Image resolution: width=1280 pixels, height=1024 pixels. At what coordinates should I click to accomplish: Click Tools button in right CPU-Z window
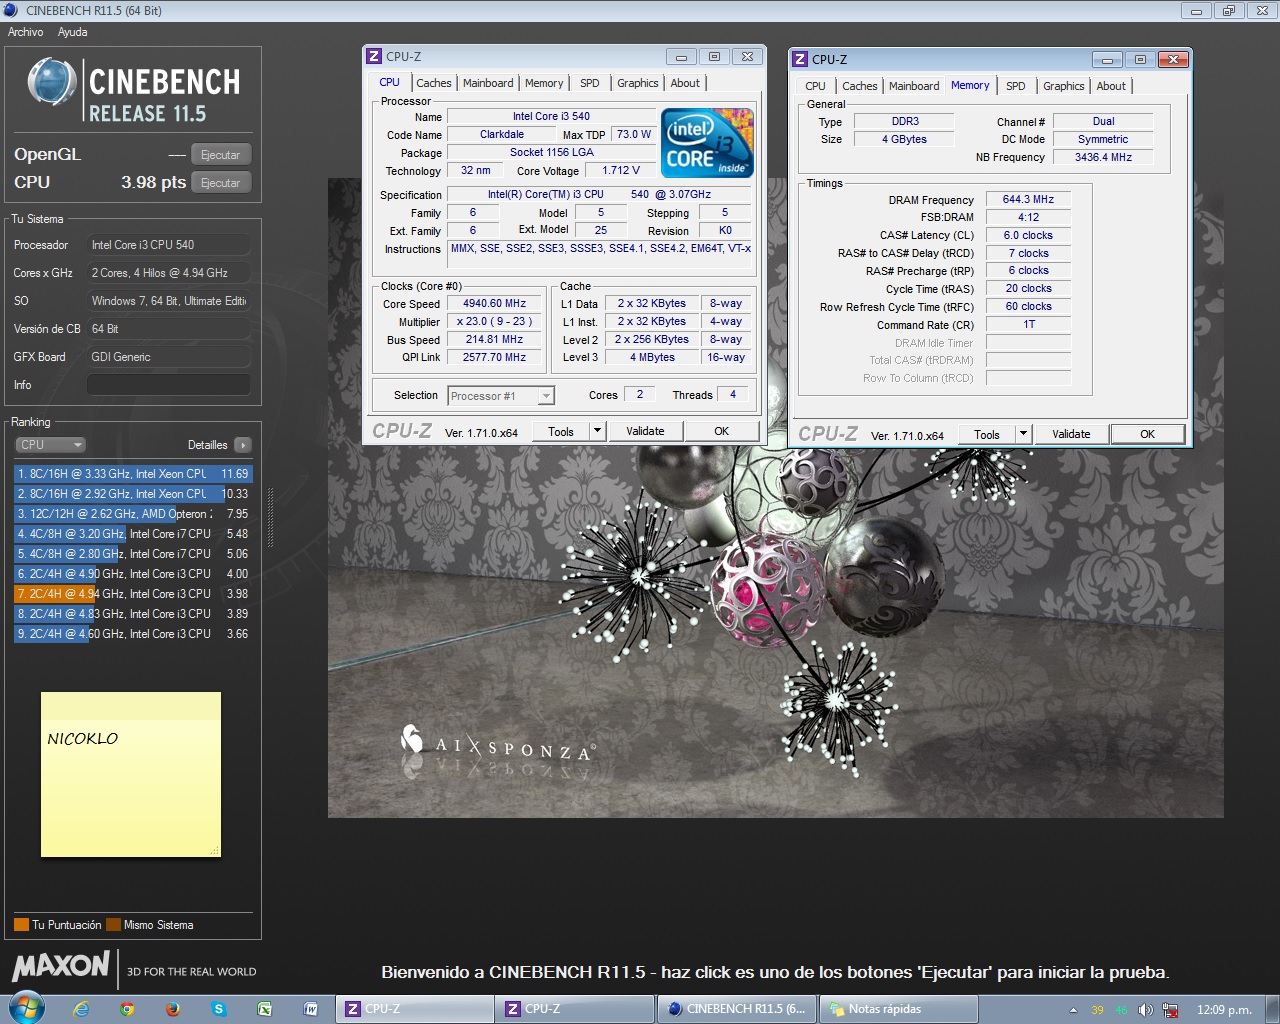(987, 434)
